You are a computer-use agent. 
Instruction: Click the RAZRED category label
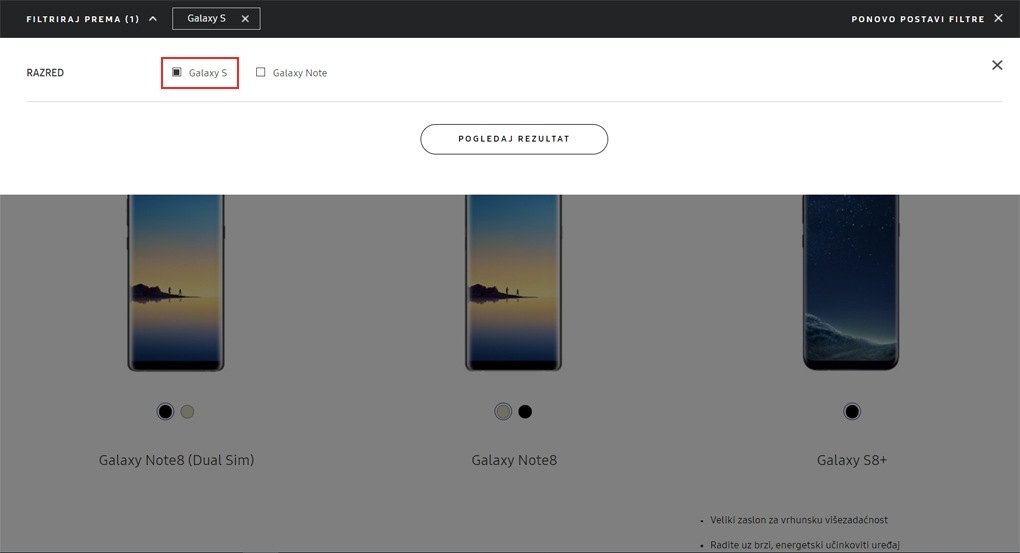(x=45, y=73)
